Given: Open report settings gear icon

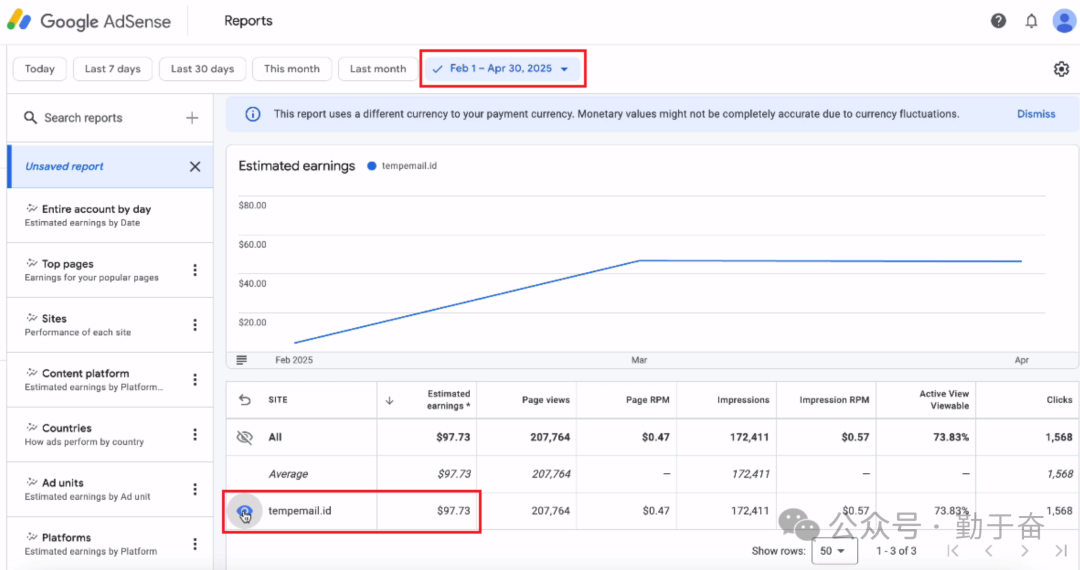Looking at the screenshot, I should point(1061,69).
